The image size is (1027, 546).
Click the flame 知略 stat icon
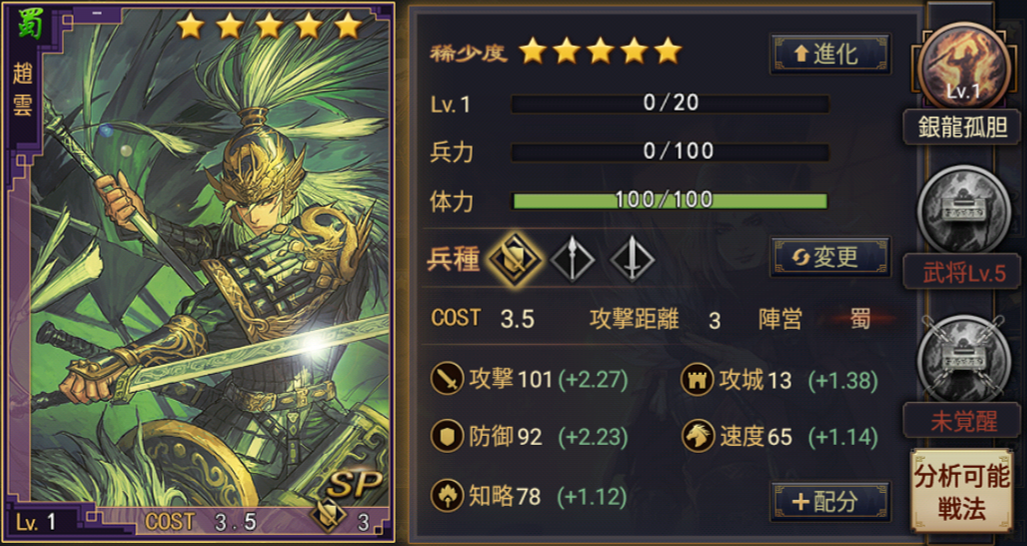[x=447, y=496]
